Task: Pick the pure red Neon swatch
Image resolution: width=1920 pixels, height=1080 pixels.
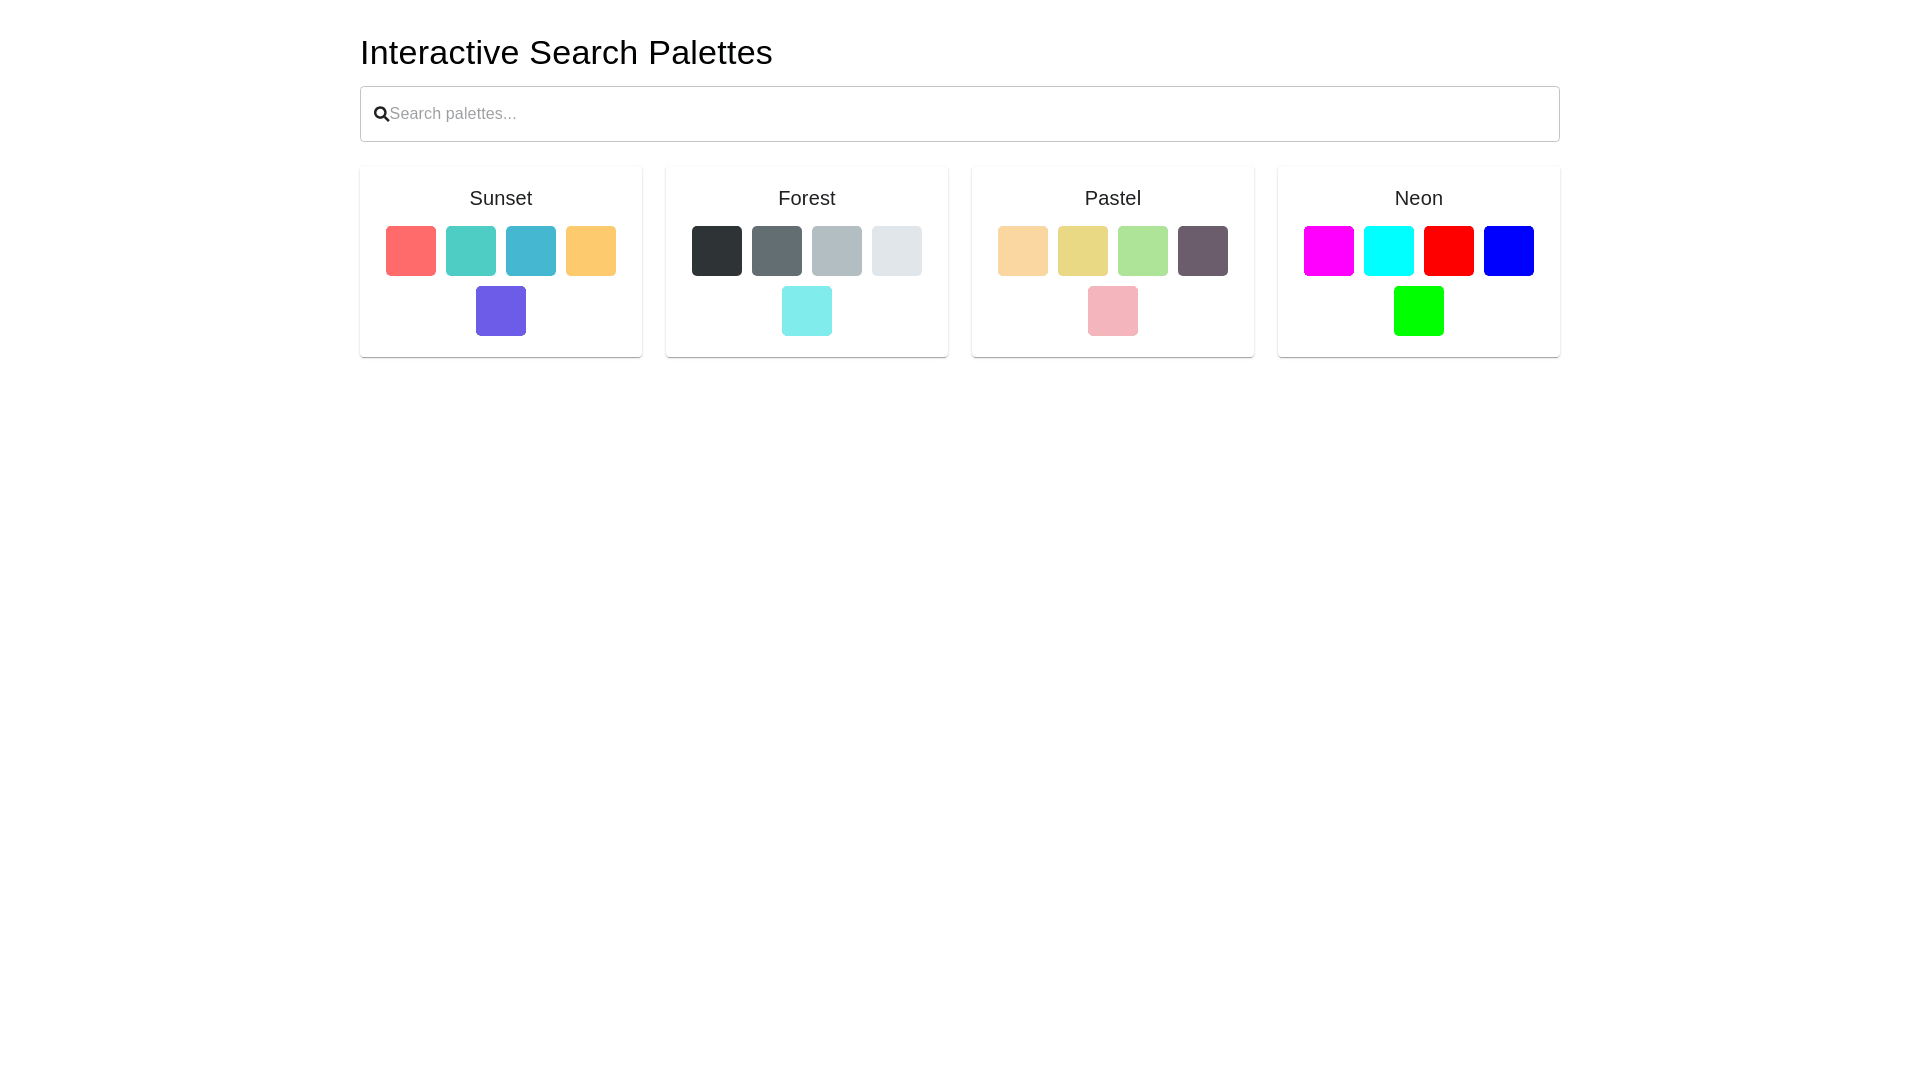Action: 1448,251
